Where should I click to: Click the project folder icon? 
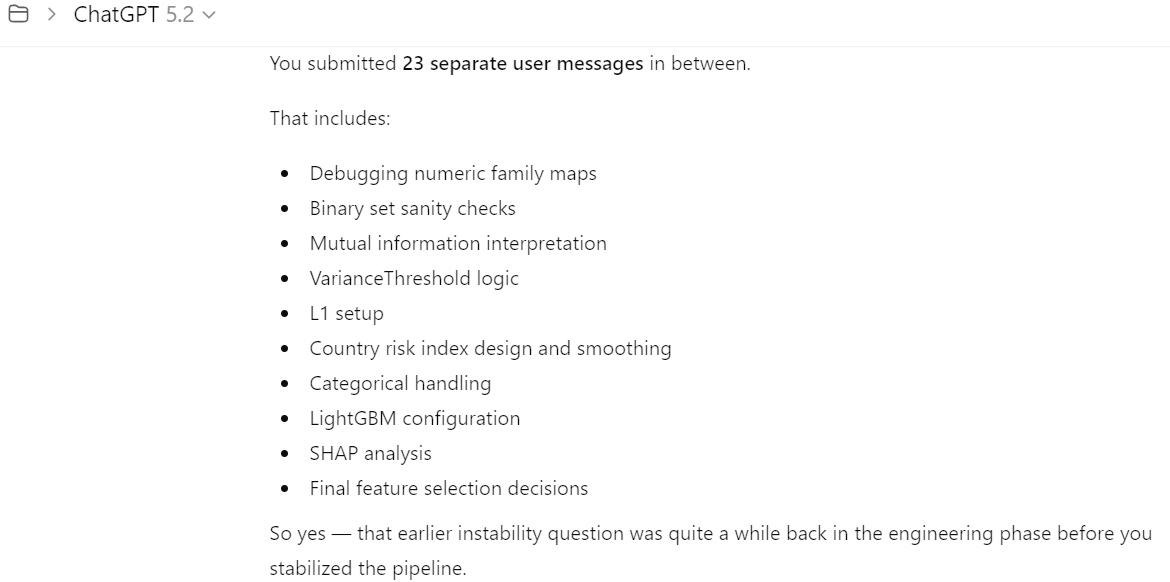(19, 16)
